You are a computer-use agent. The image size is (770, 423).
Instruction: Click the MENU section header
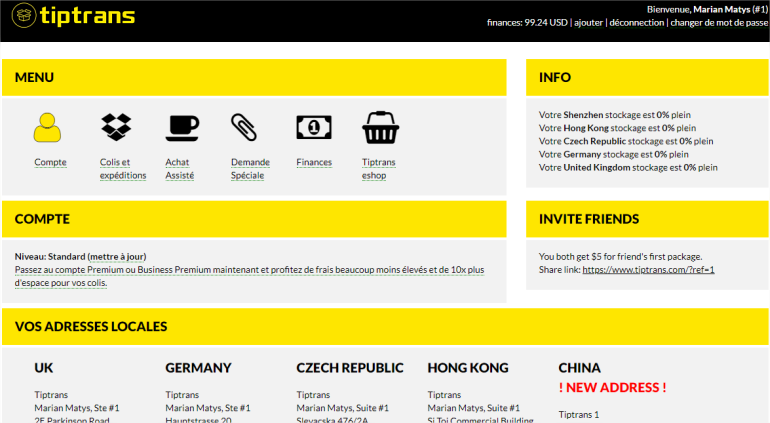(x=254, y=78)
